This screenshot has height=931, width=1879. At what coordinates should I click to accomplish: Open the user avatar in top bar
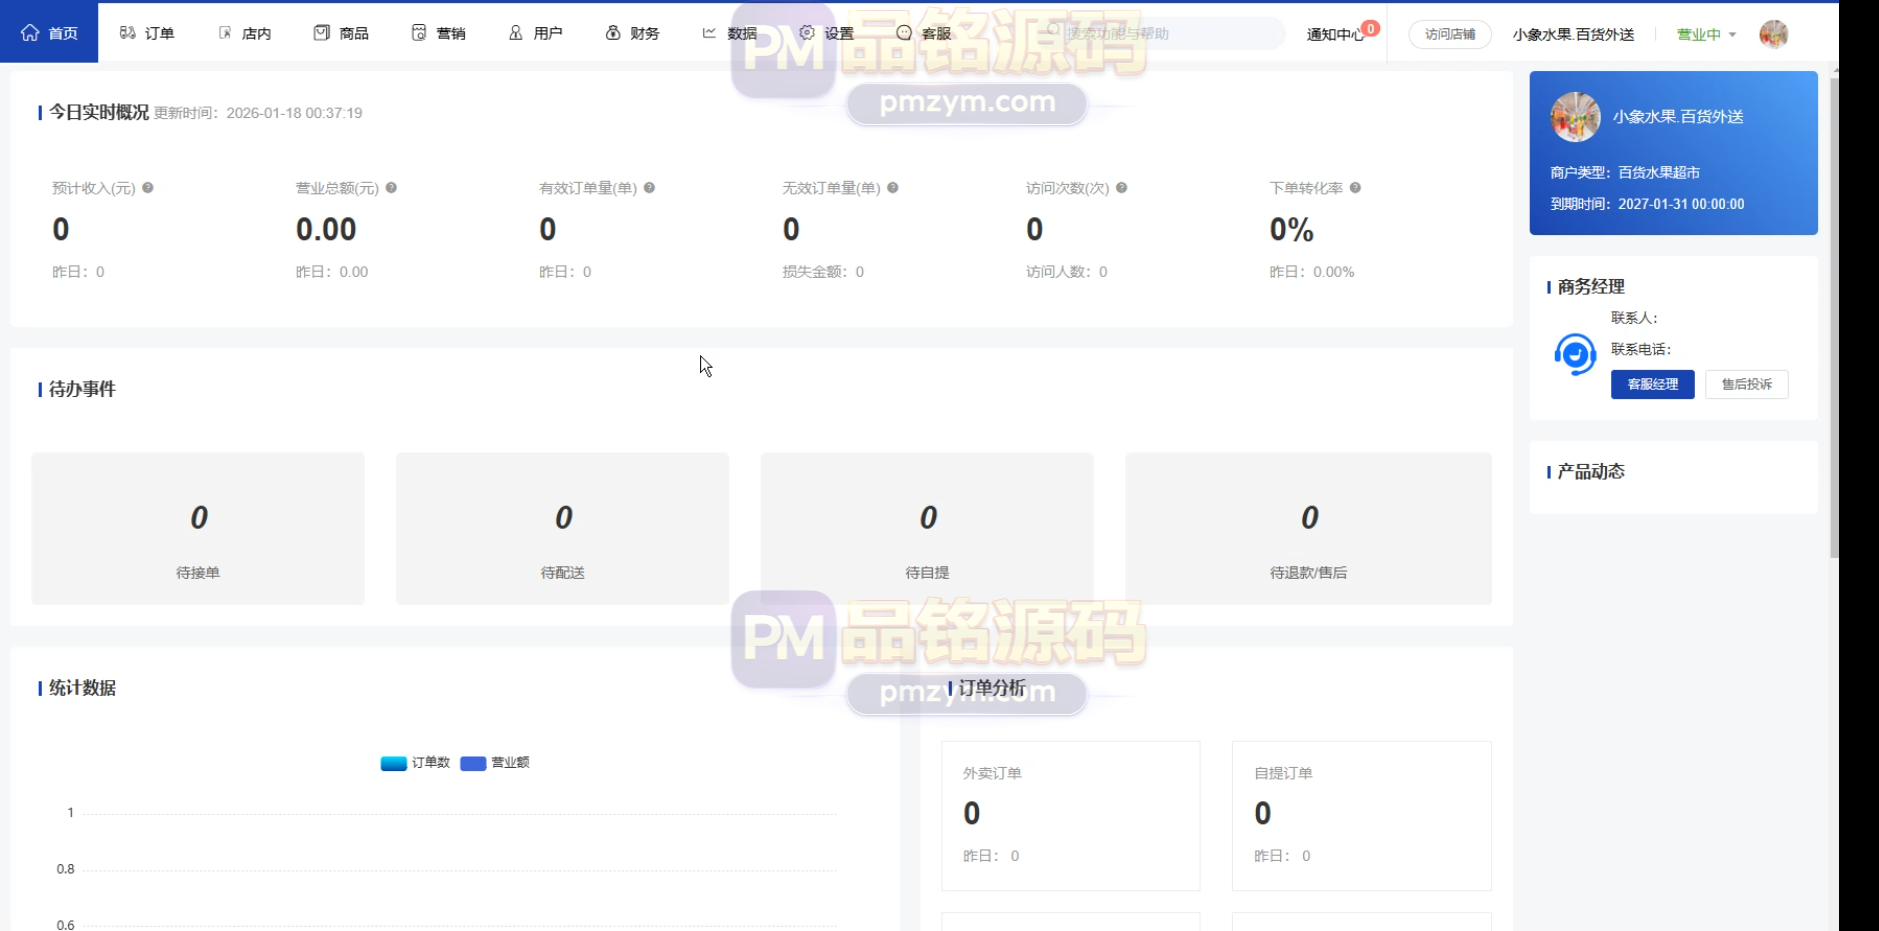click(x=1773, y=34)
